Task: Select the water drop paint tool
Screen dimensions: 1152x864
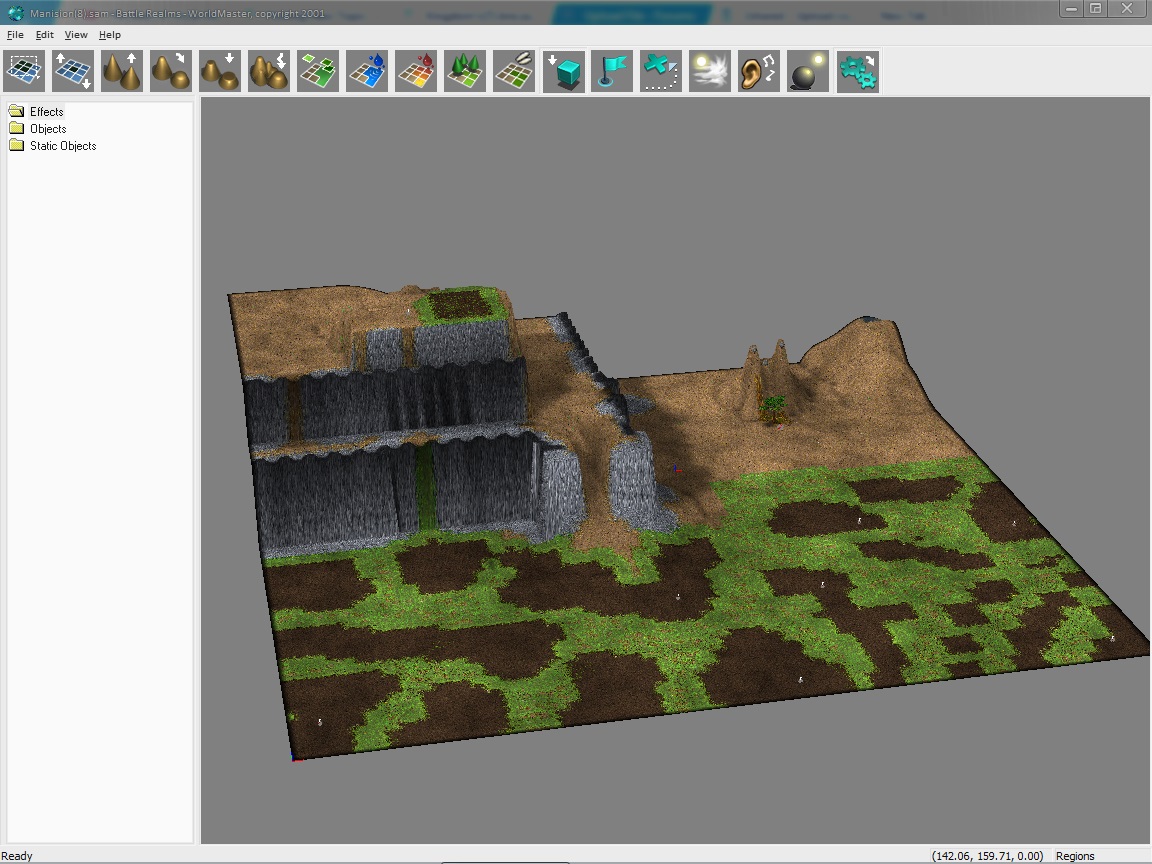Action: [367, 71]
